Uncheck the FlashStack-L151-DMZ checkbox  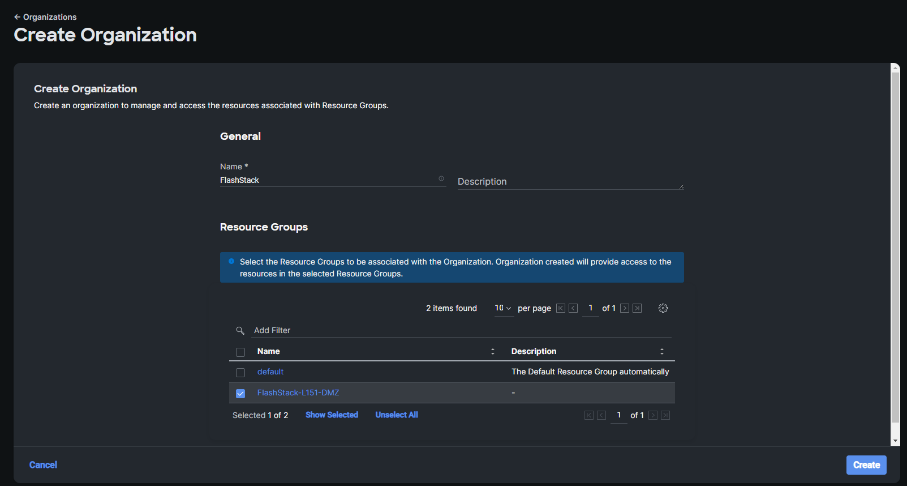click(x=240, y=393)
